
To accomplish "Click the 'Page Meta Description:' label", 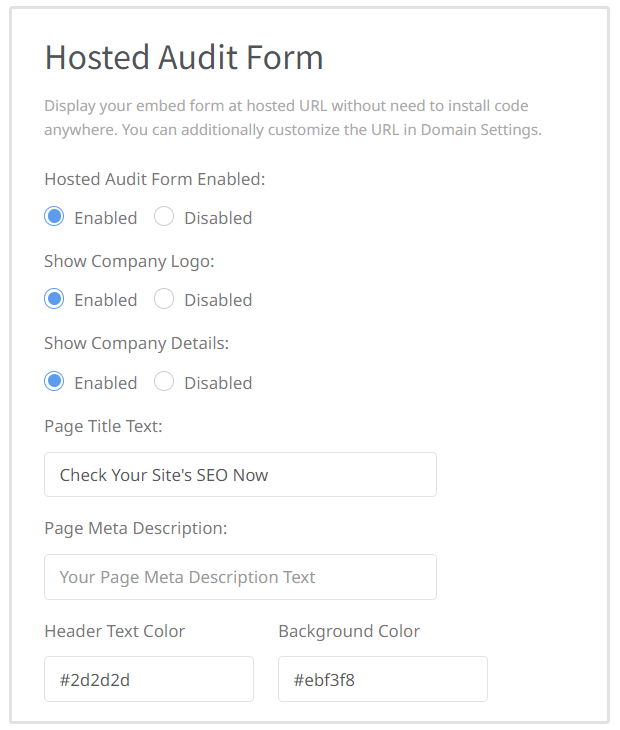I will pos(135,528).
